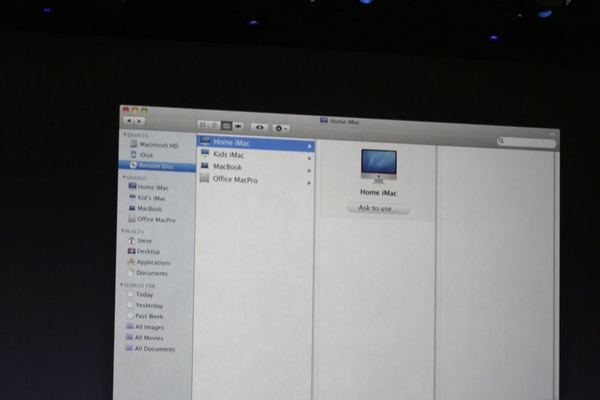Select Home iMac in the column list

coord(256,143)
